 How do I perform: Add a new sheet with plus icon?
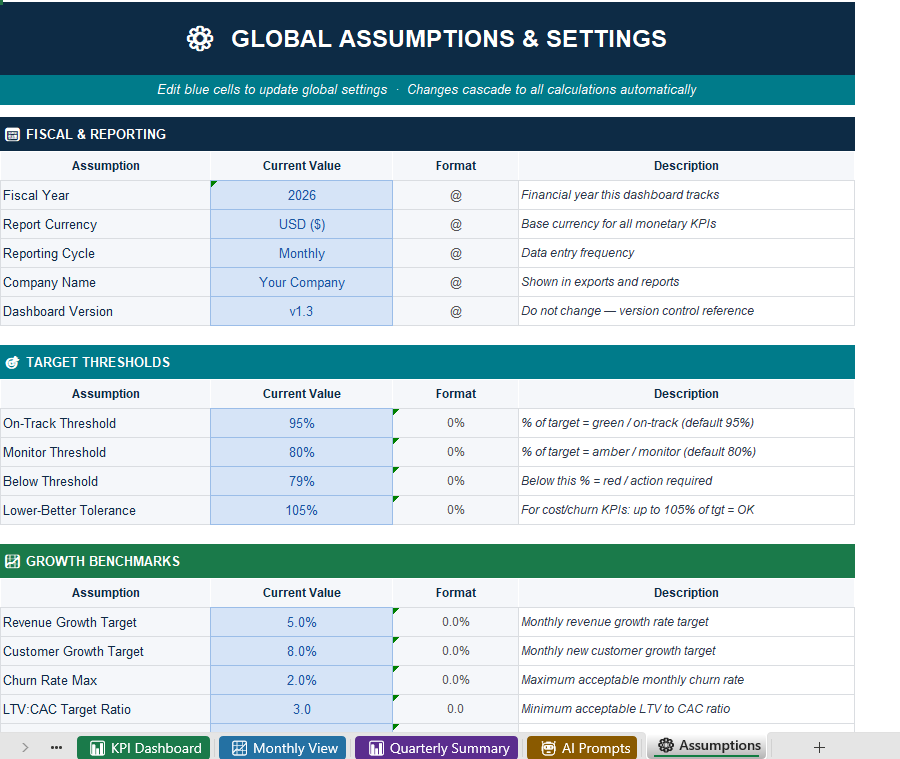[819, 747]
